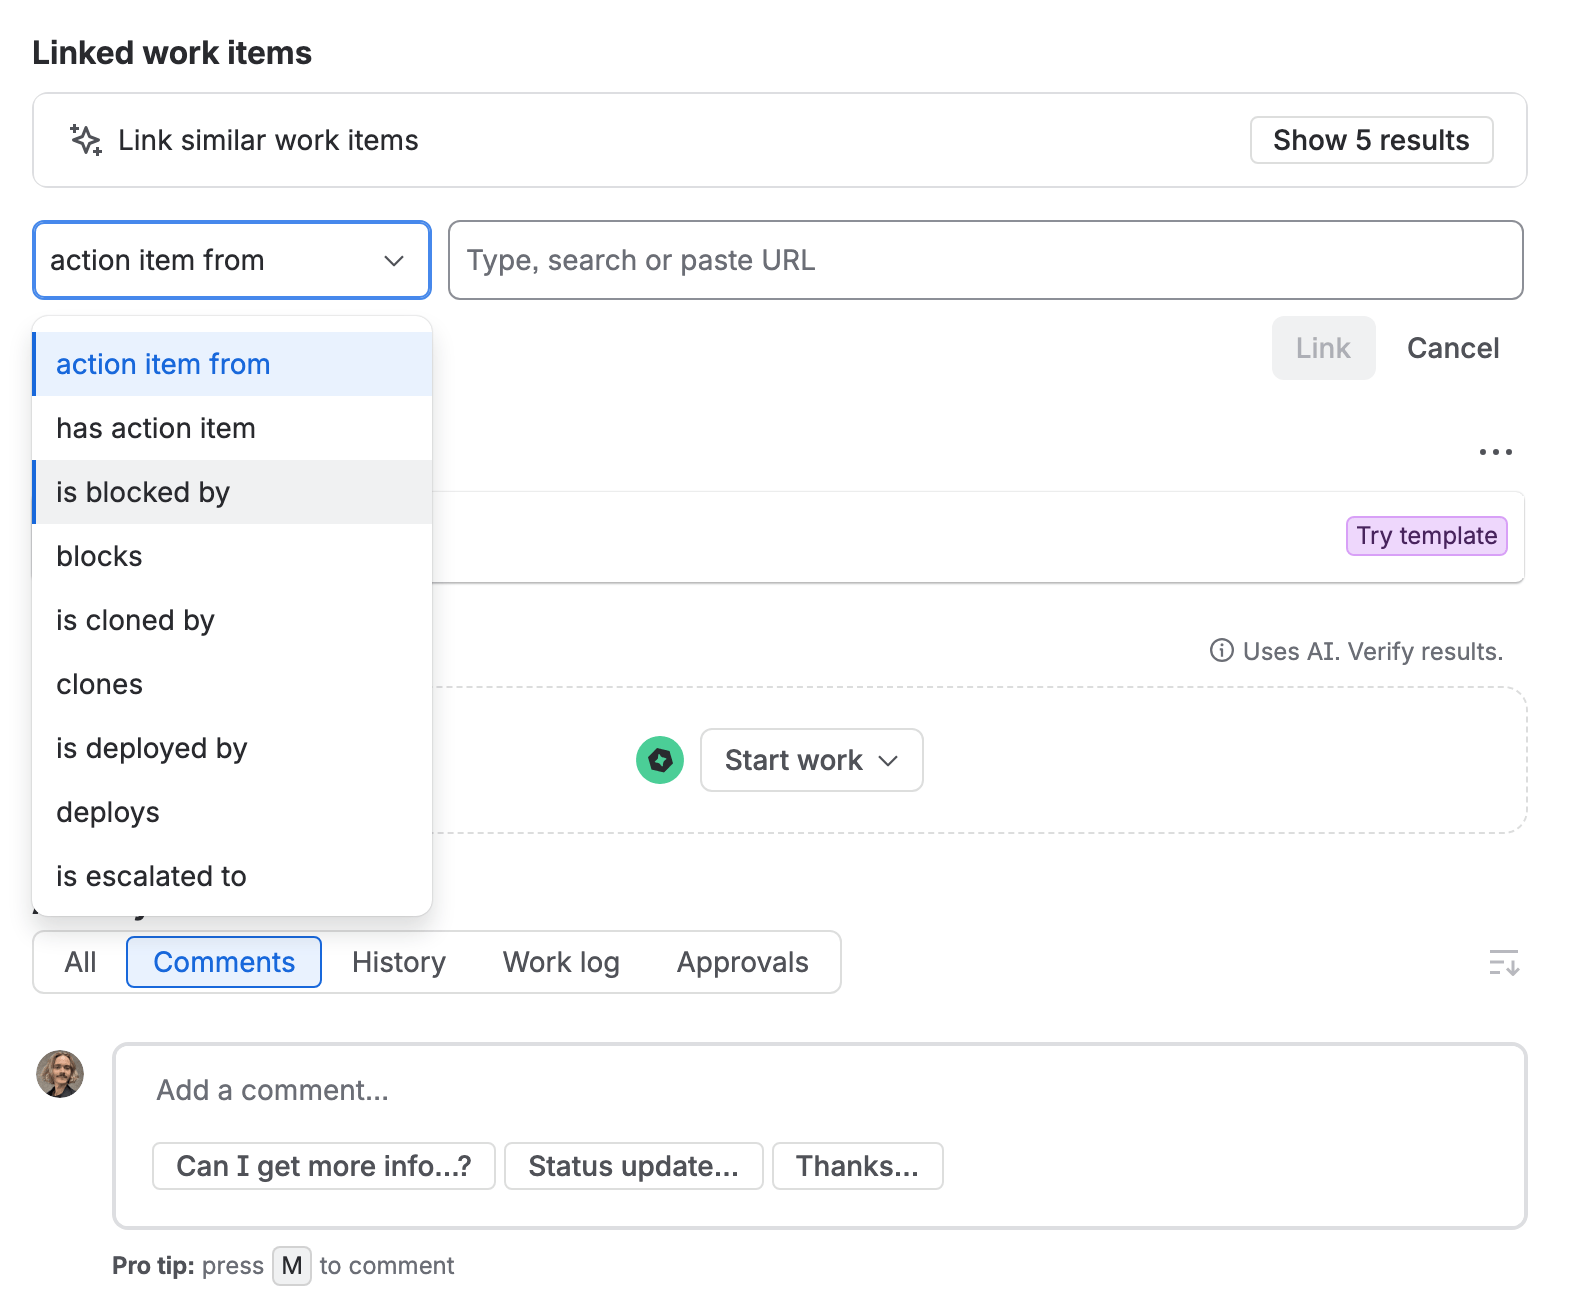Select 'action item from' option in list
This screenshot has width=1592, height=1308.
(x=232, y=364)
